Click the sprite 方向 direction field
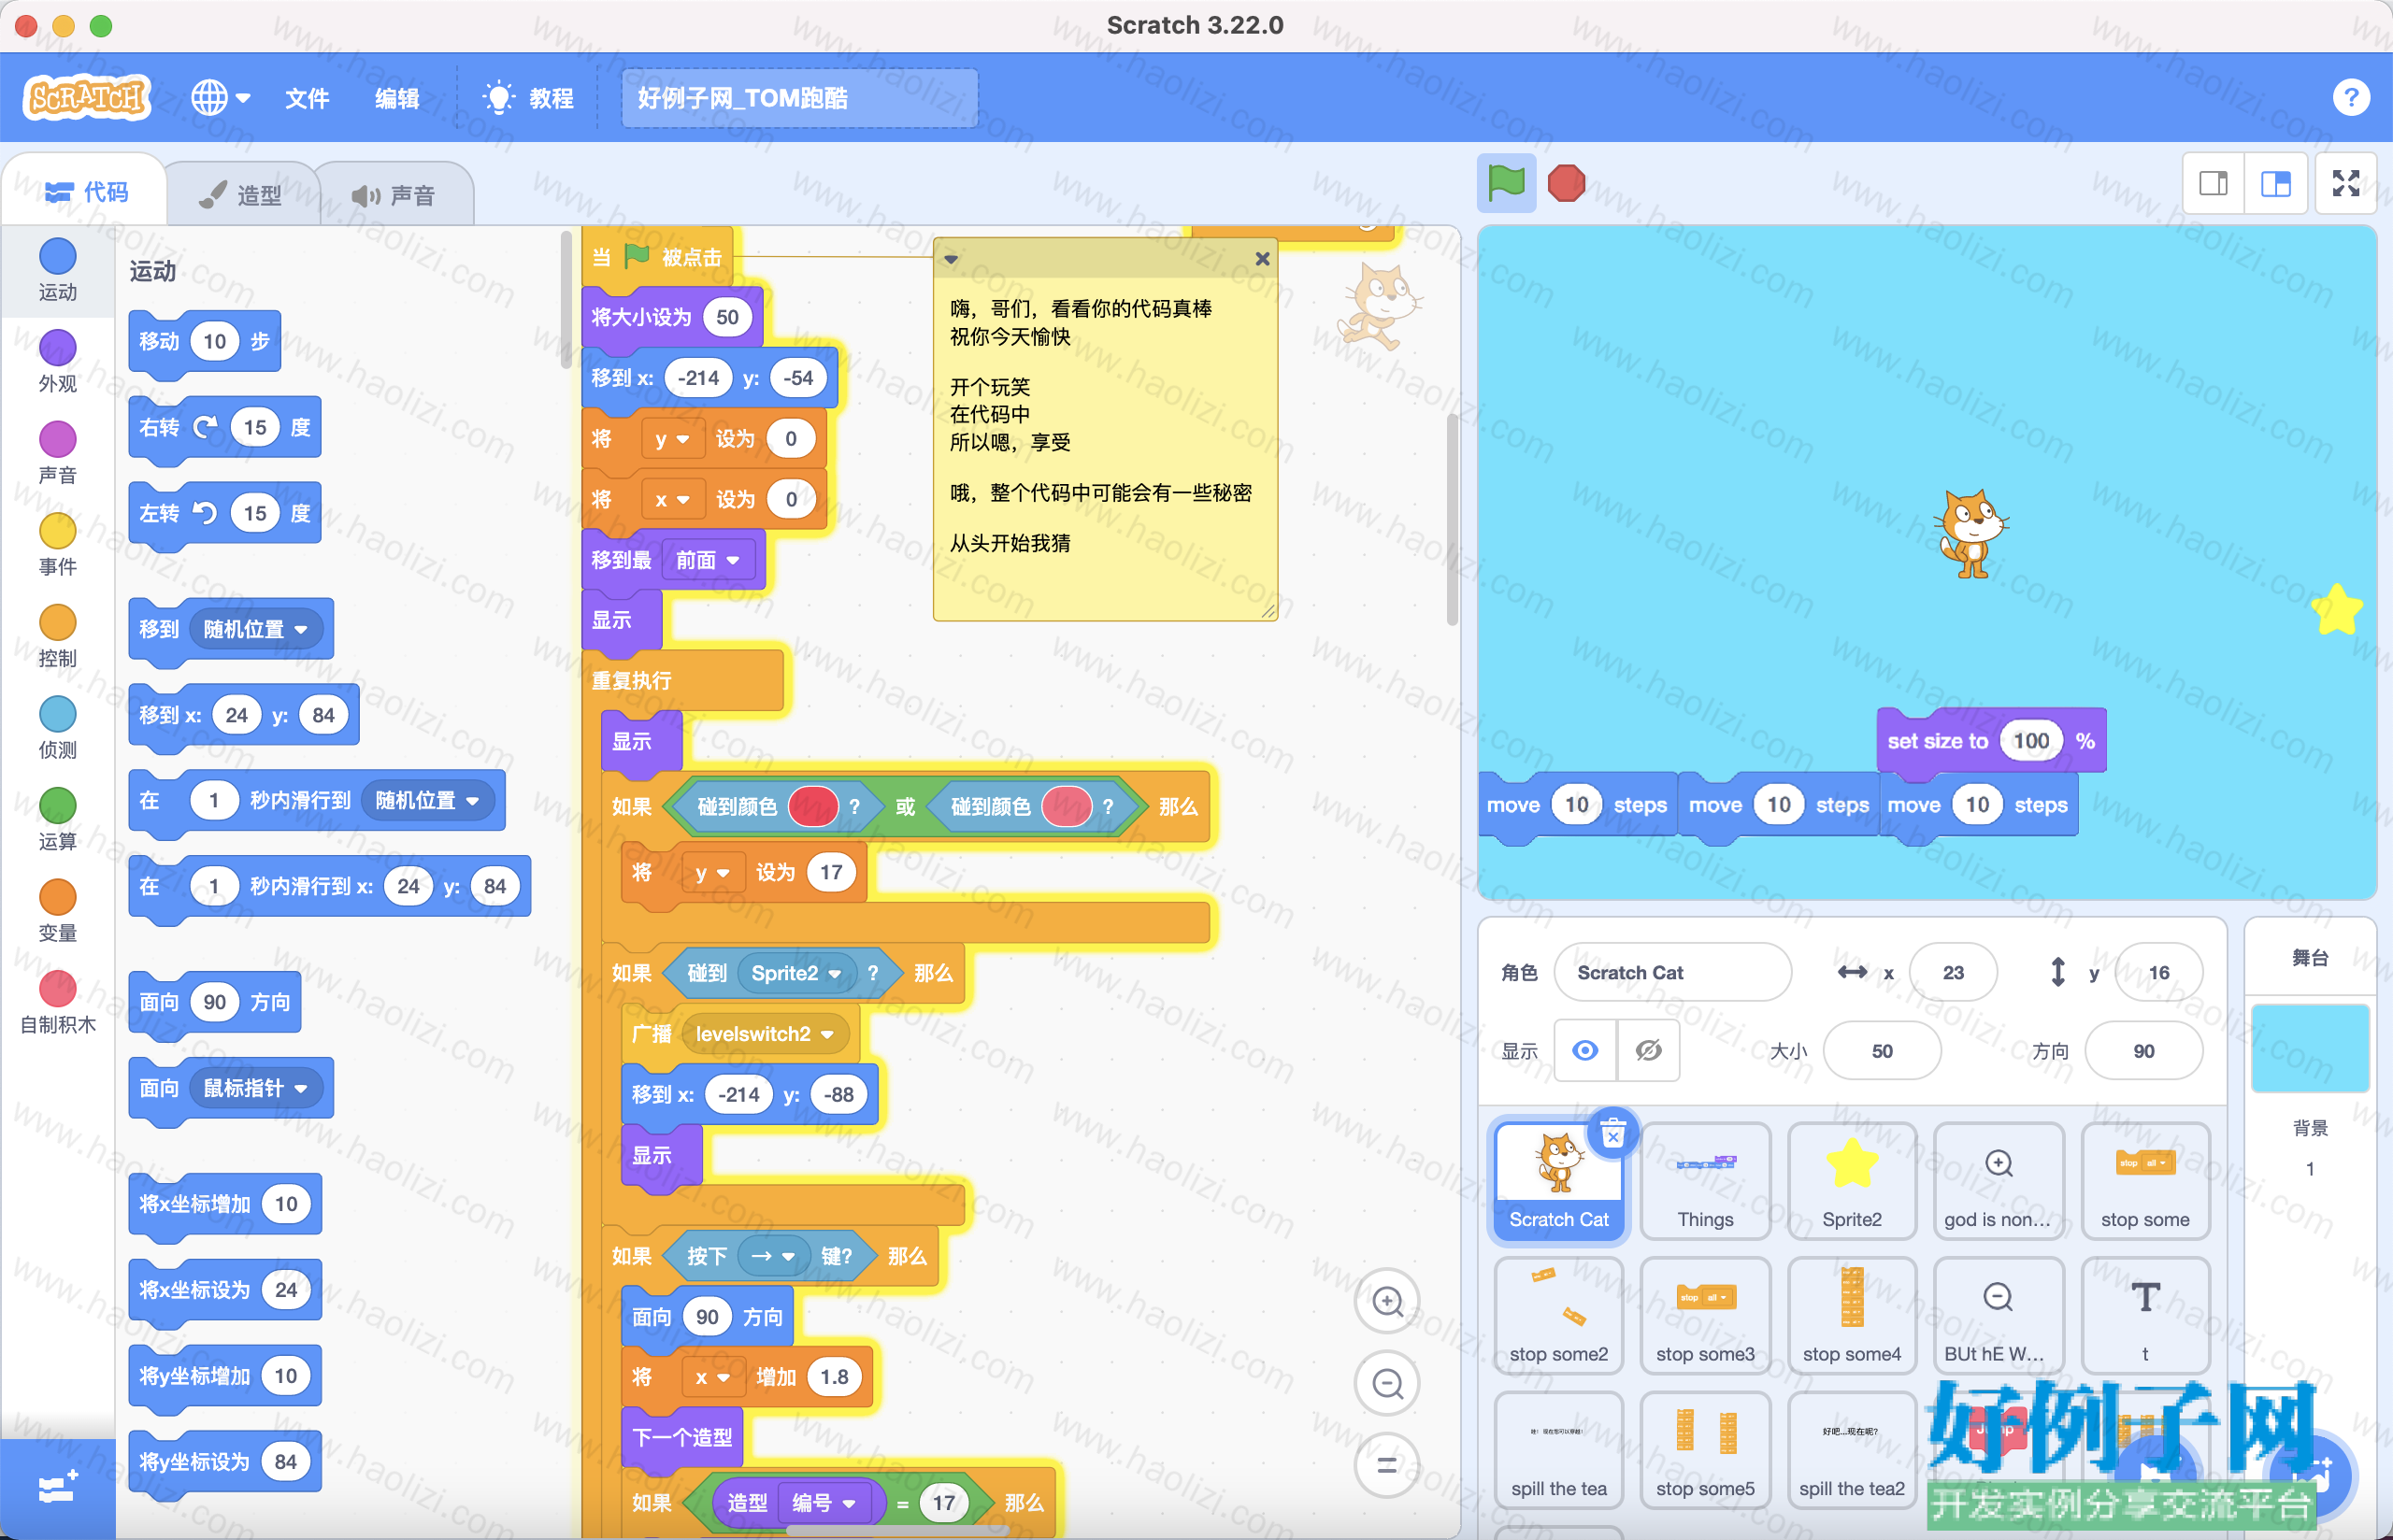 2143,1051
